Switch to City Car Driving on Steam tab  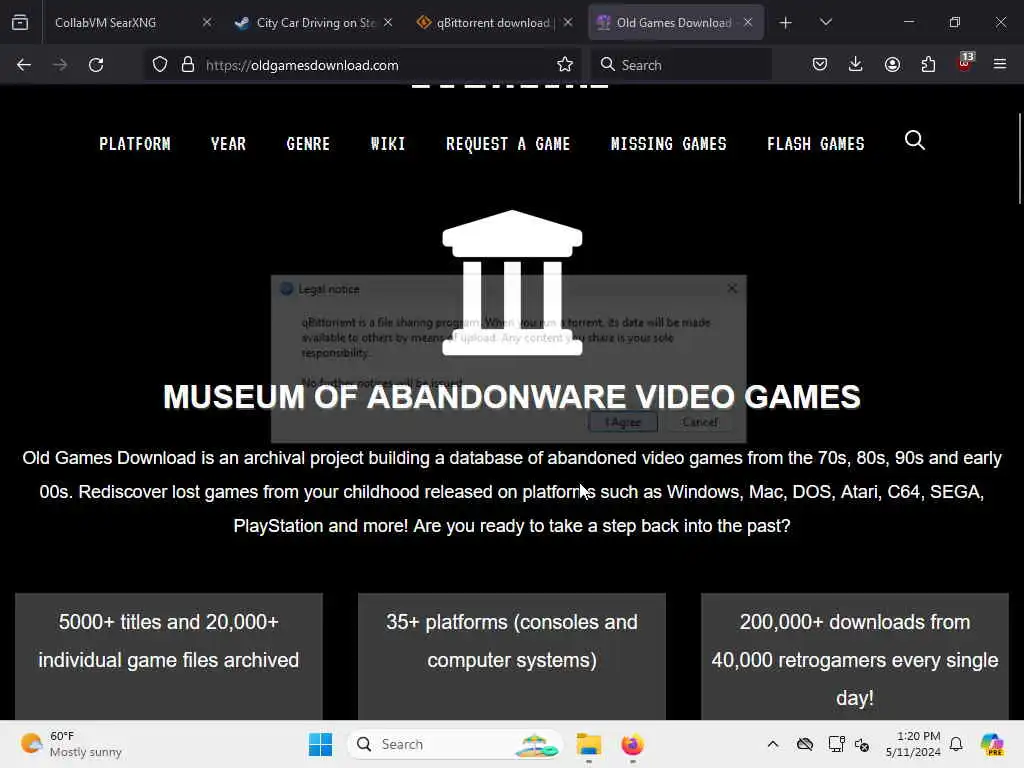[315, 23]
